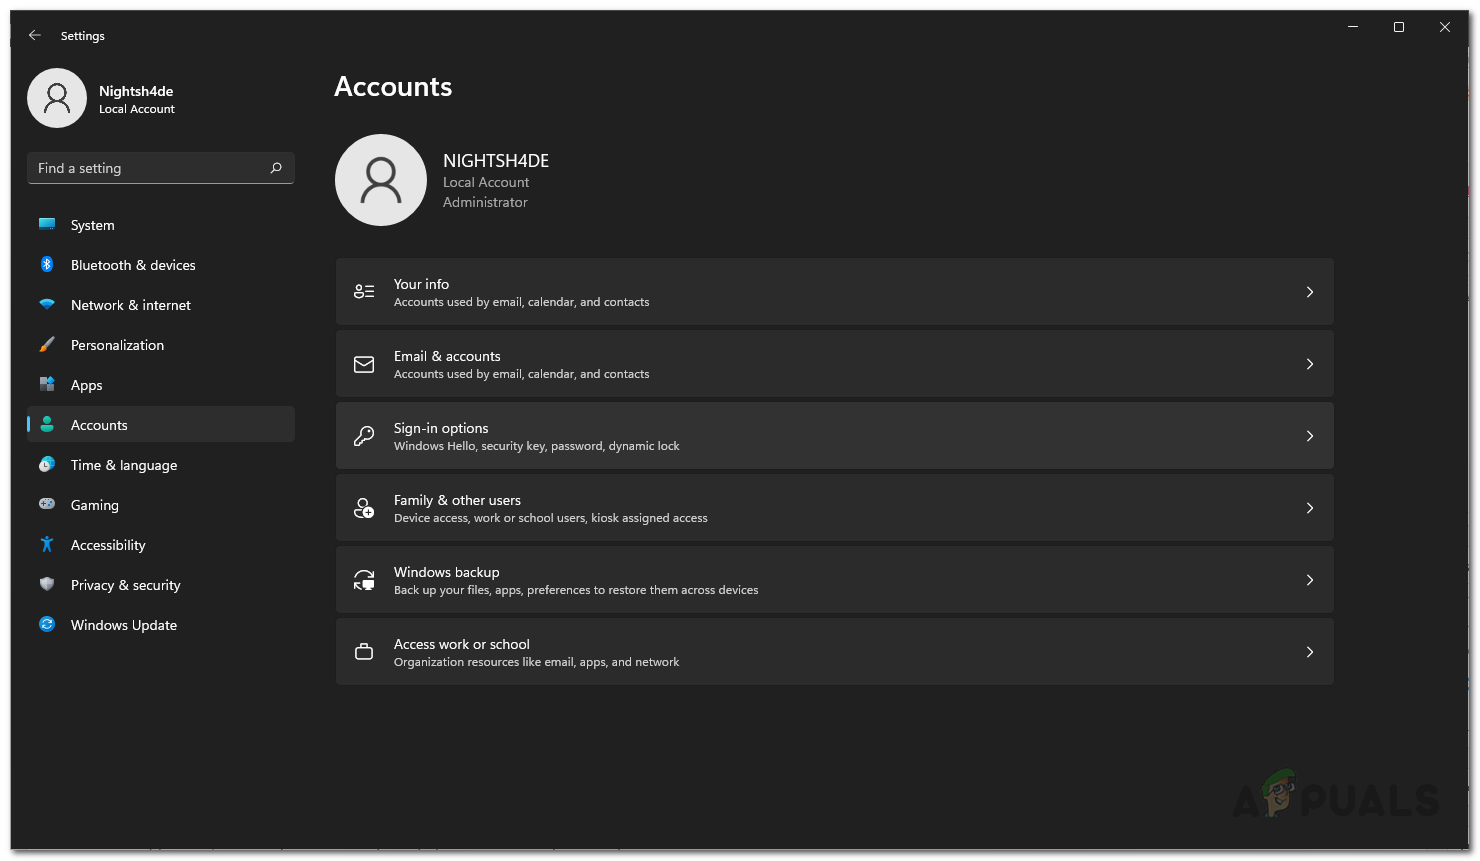The width and height of the screenshot is (1480, 861).
Task: Click the large NIGHTSH4DE profile avatar
Action: [381, 180]
